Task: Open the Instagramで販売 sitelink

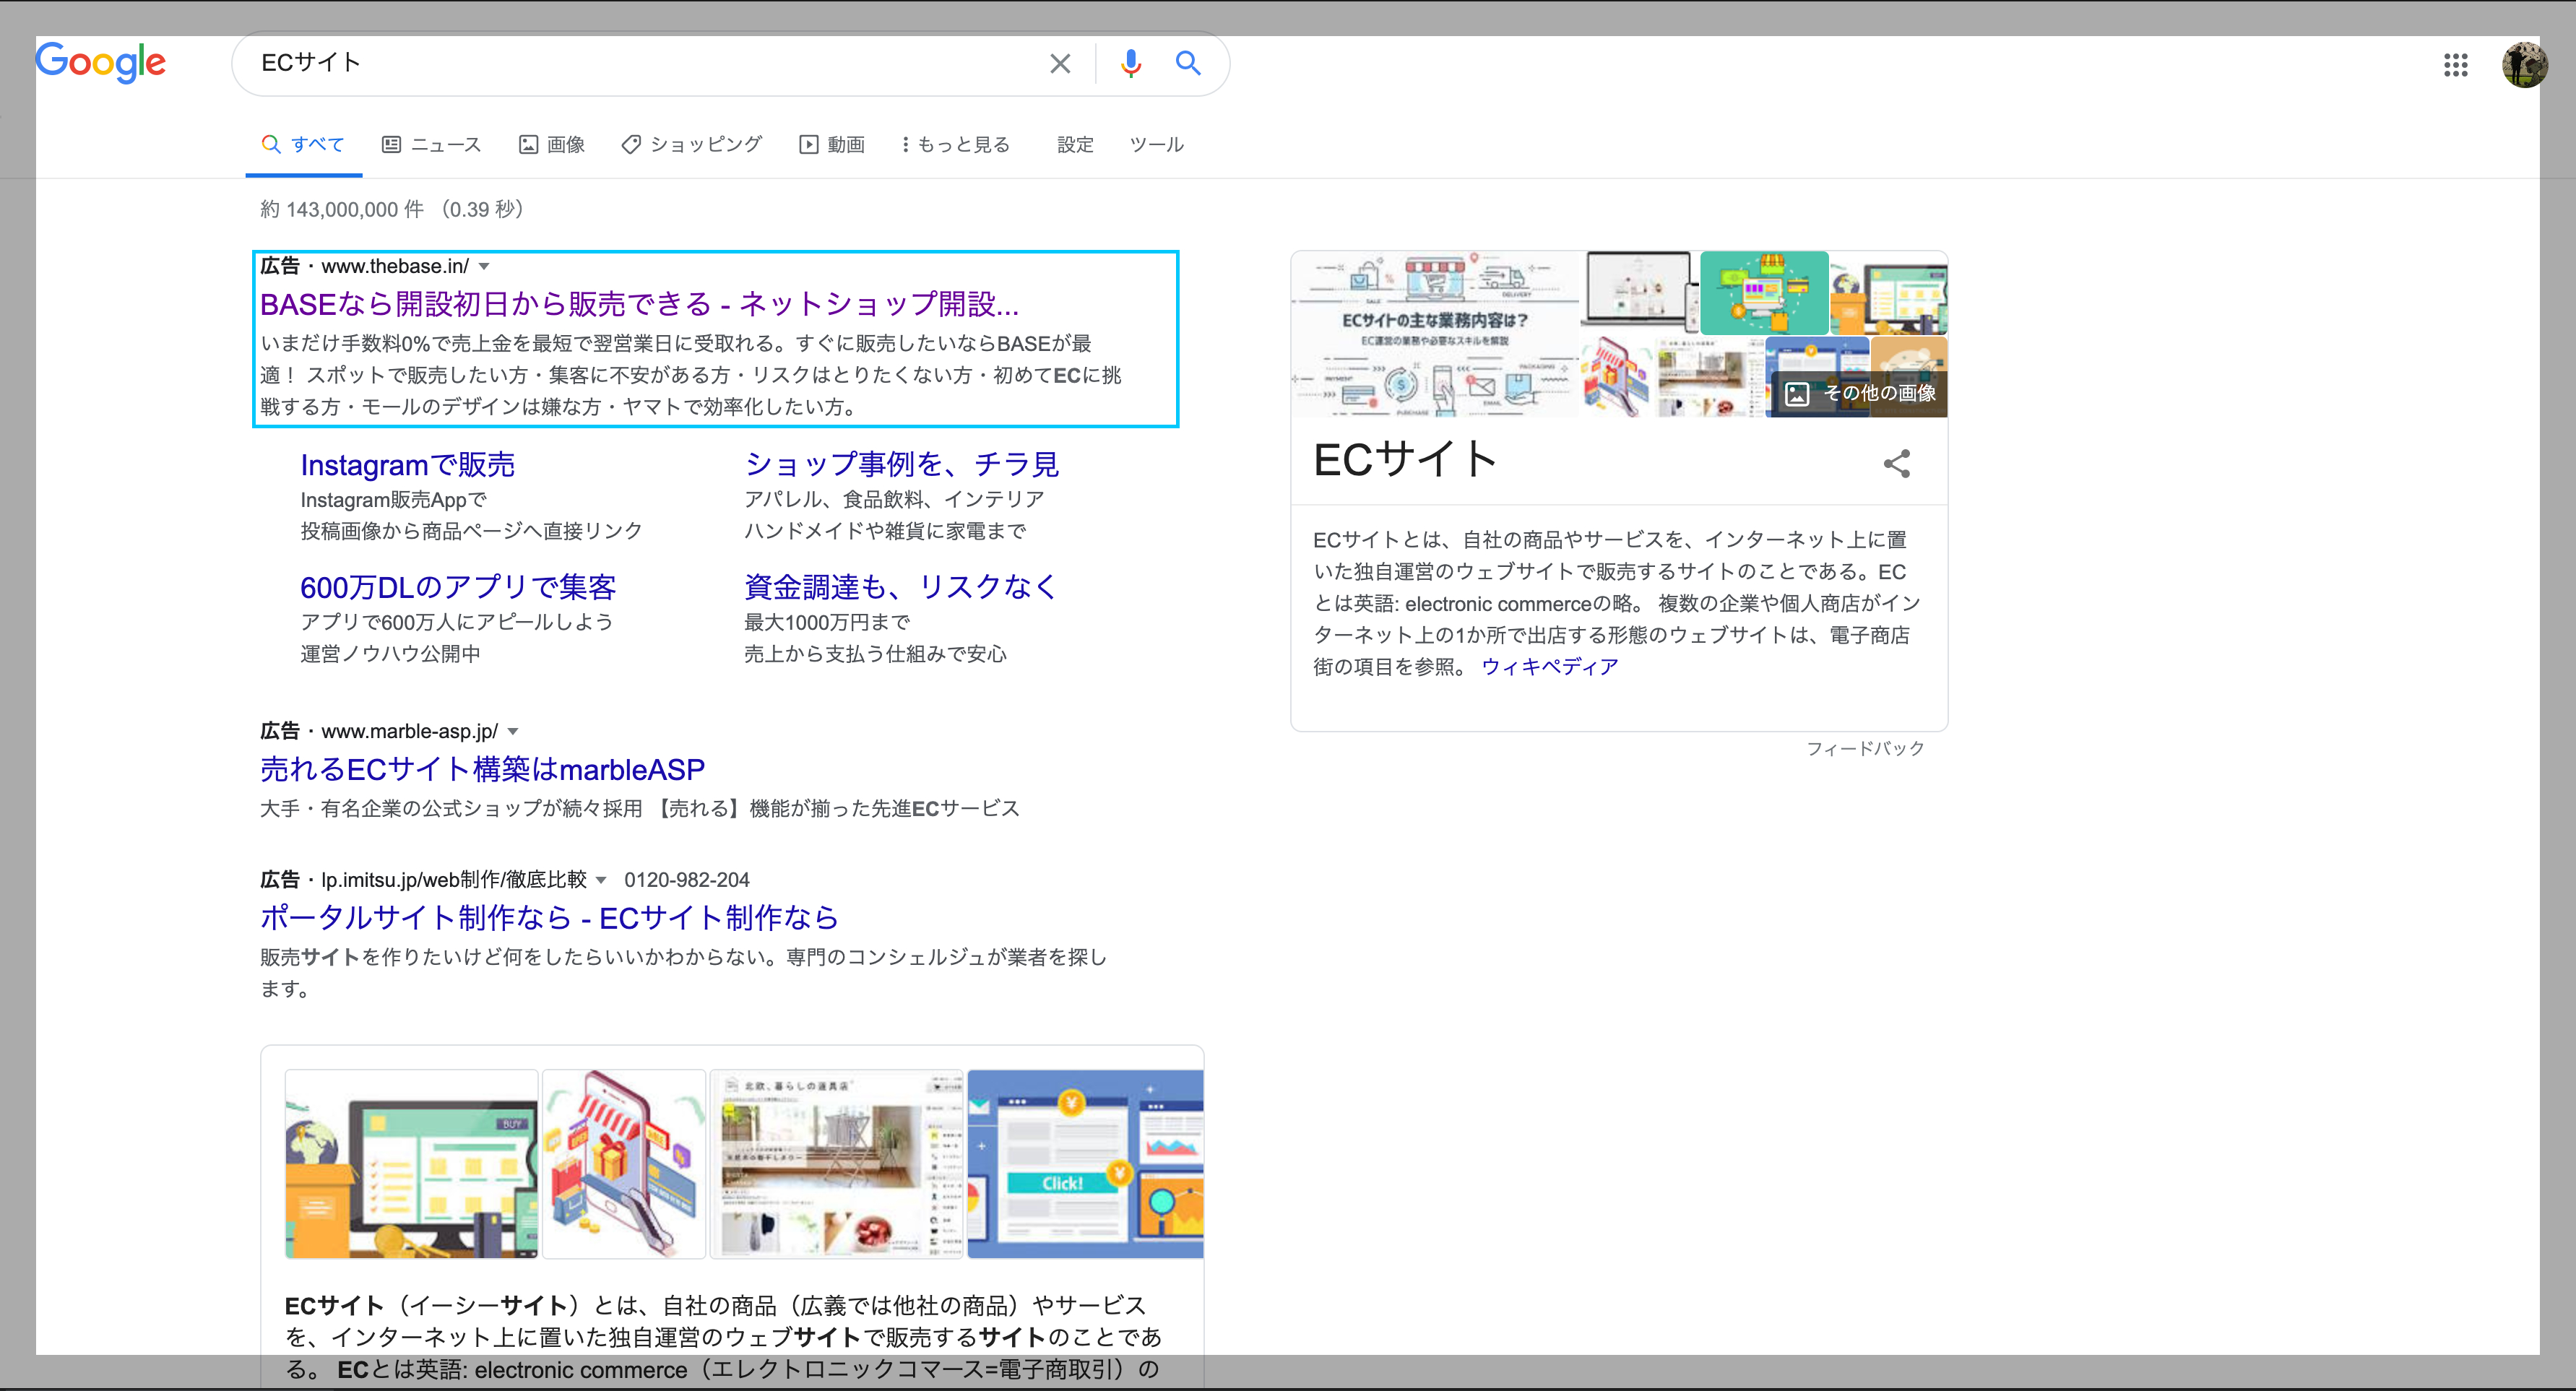Action: pos(408,464)
